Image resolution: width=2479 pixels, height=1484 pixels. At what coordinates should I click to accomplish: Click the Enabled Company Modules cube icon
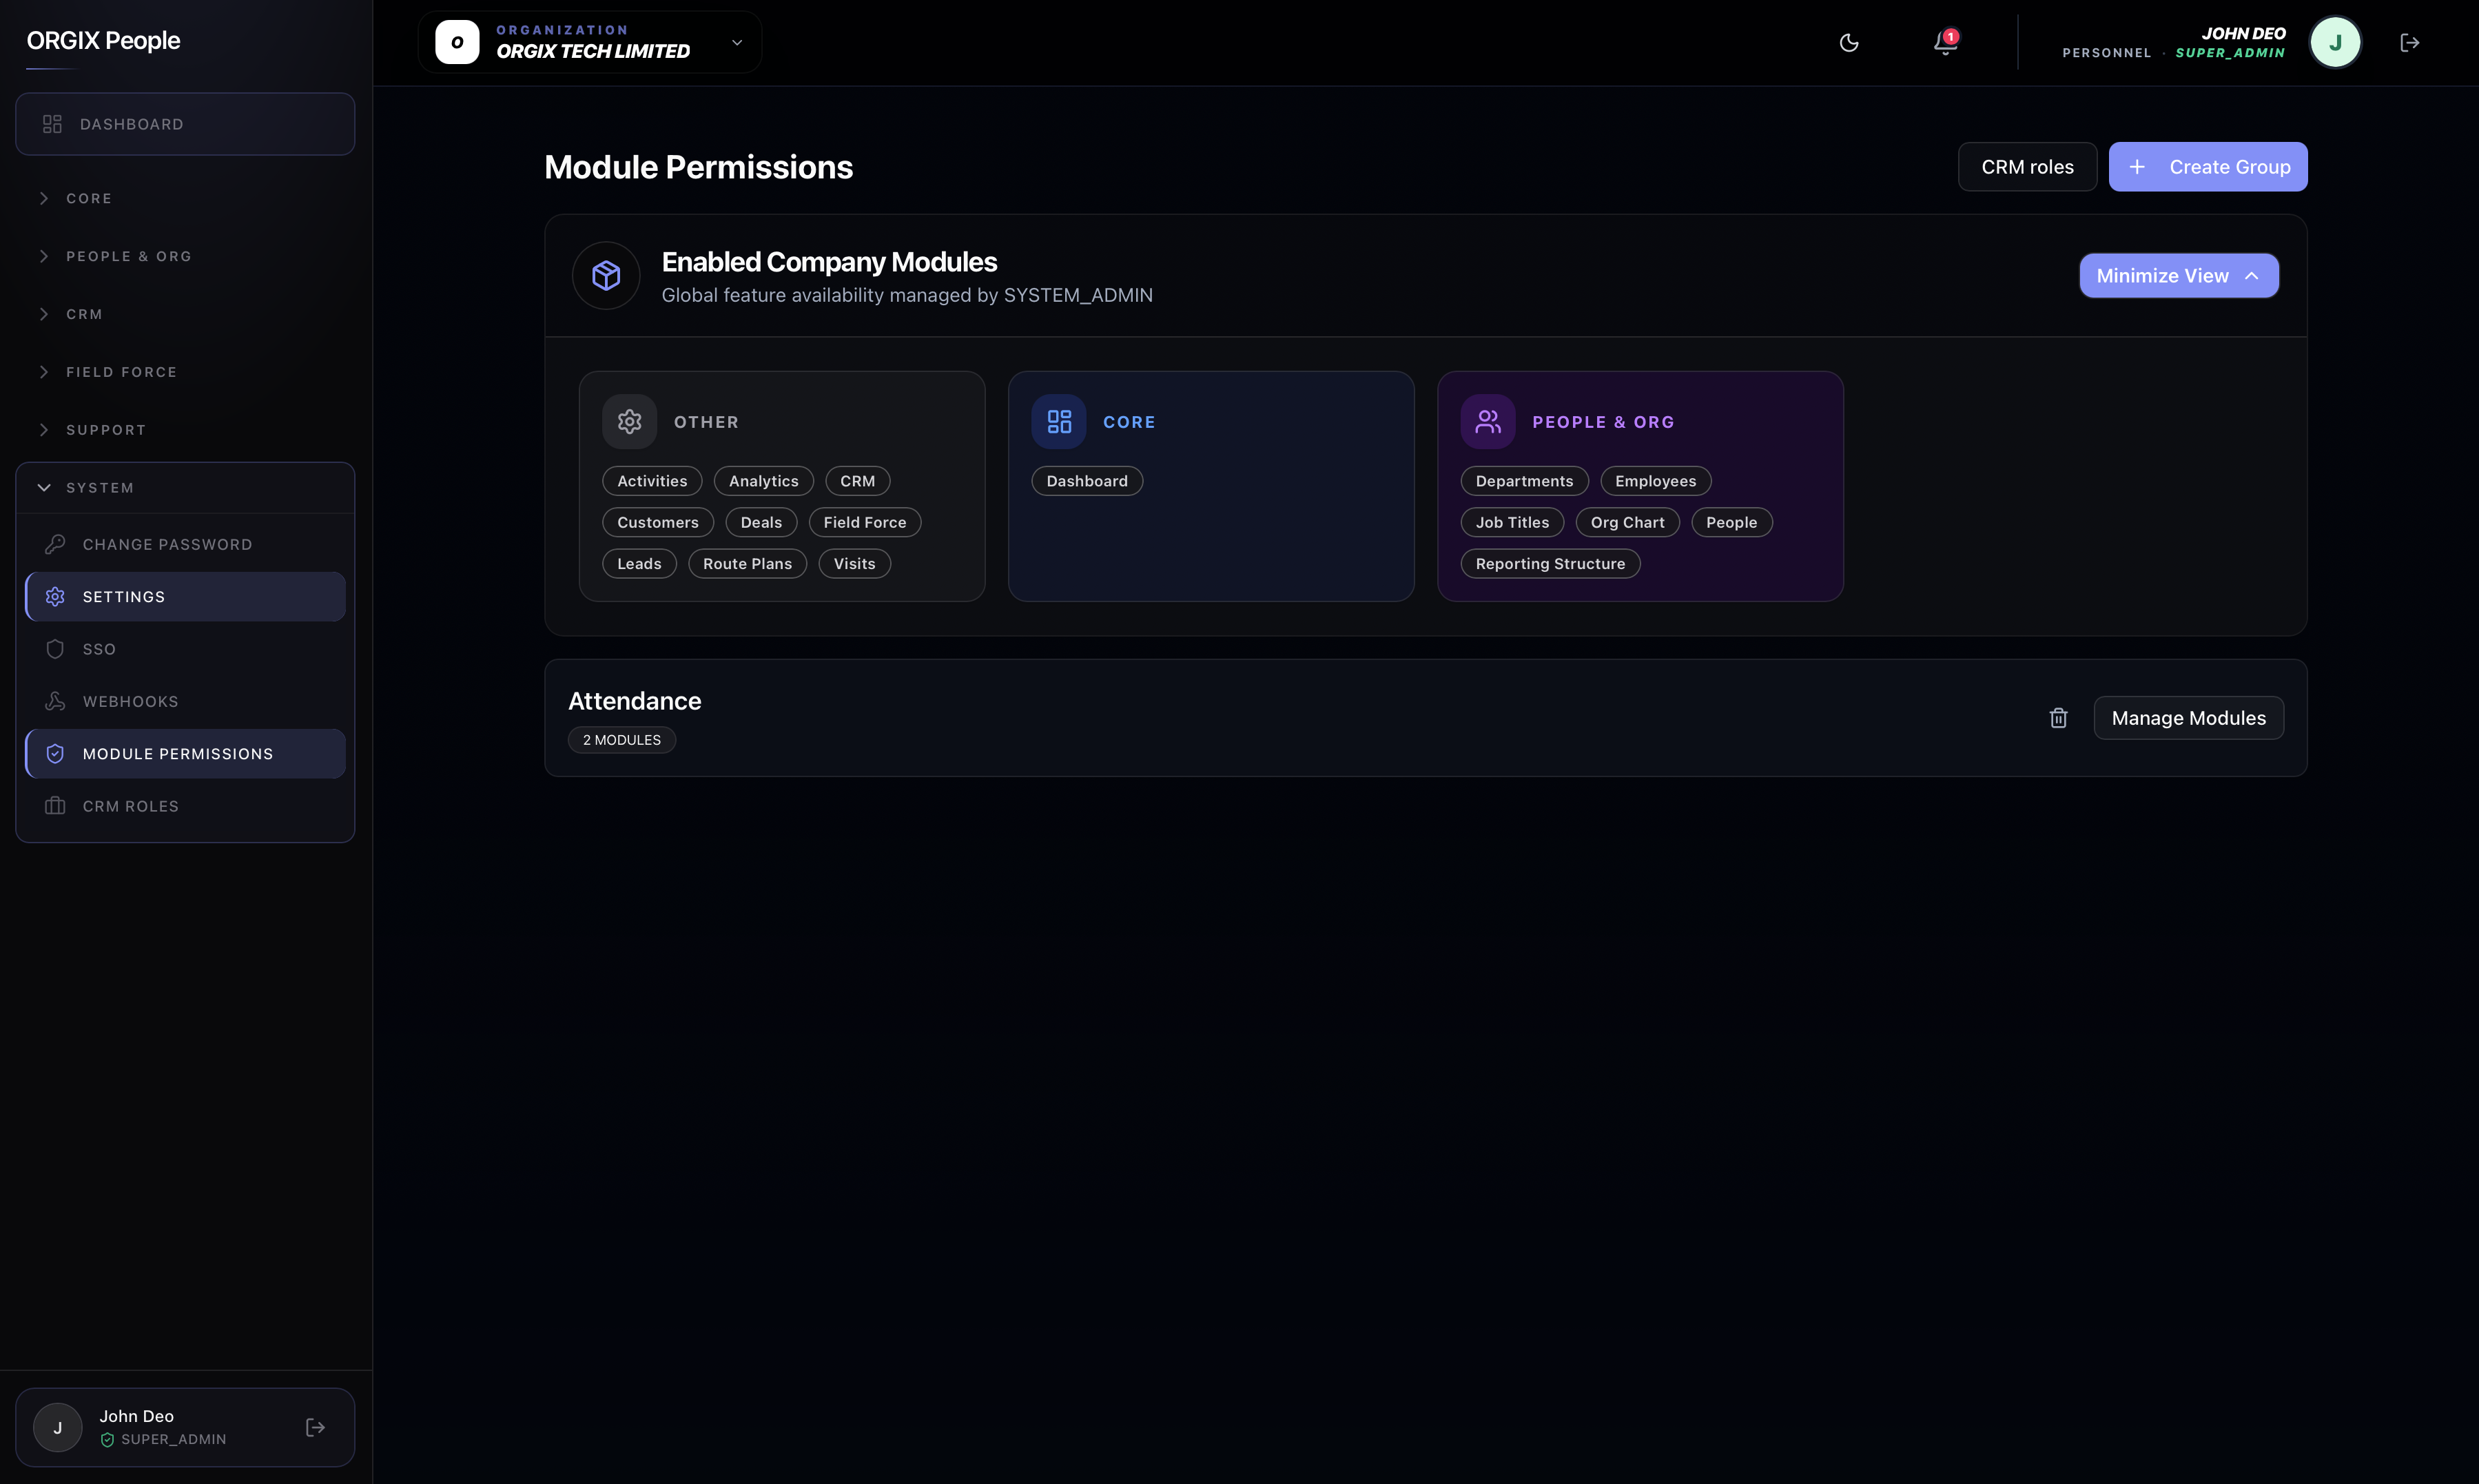[x=606, y=275]
